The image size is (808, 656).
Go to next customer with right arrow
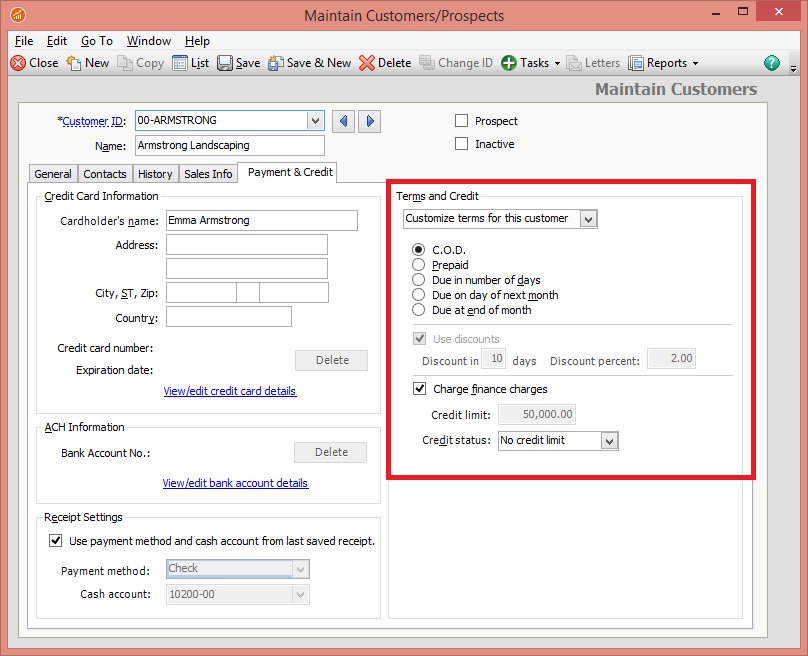tap(369, 121)
